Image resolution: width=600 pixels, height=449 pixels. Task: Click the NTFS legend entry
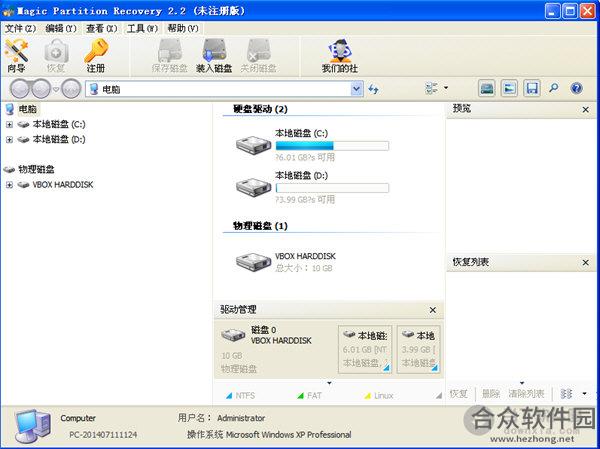coord(240,395)
